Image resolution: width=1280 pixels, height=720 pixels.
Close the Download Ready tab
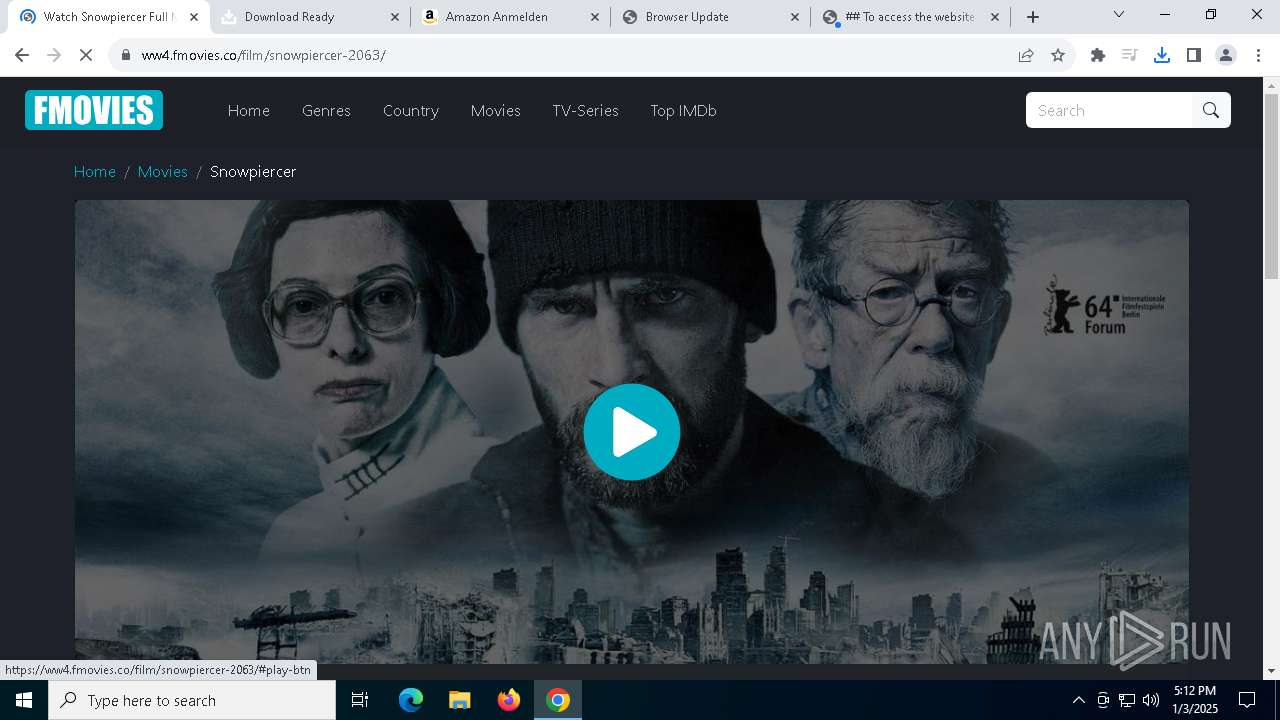click(x=394, y=17)
